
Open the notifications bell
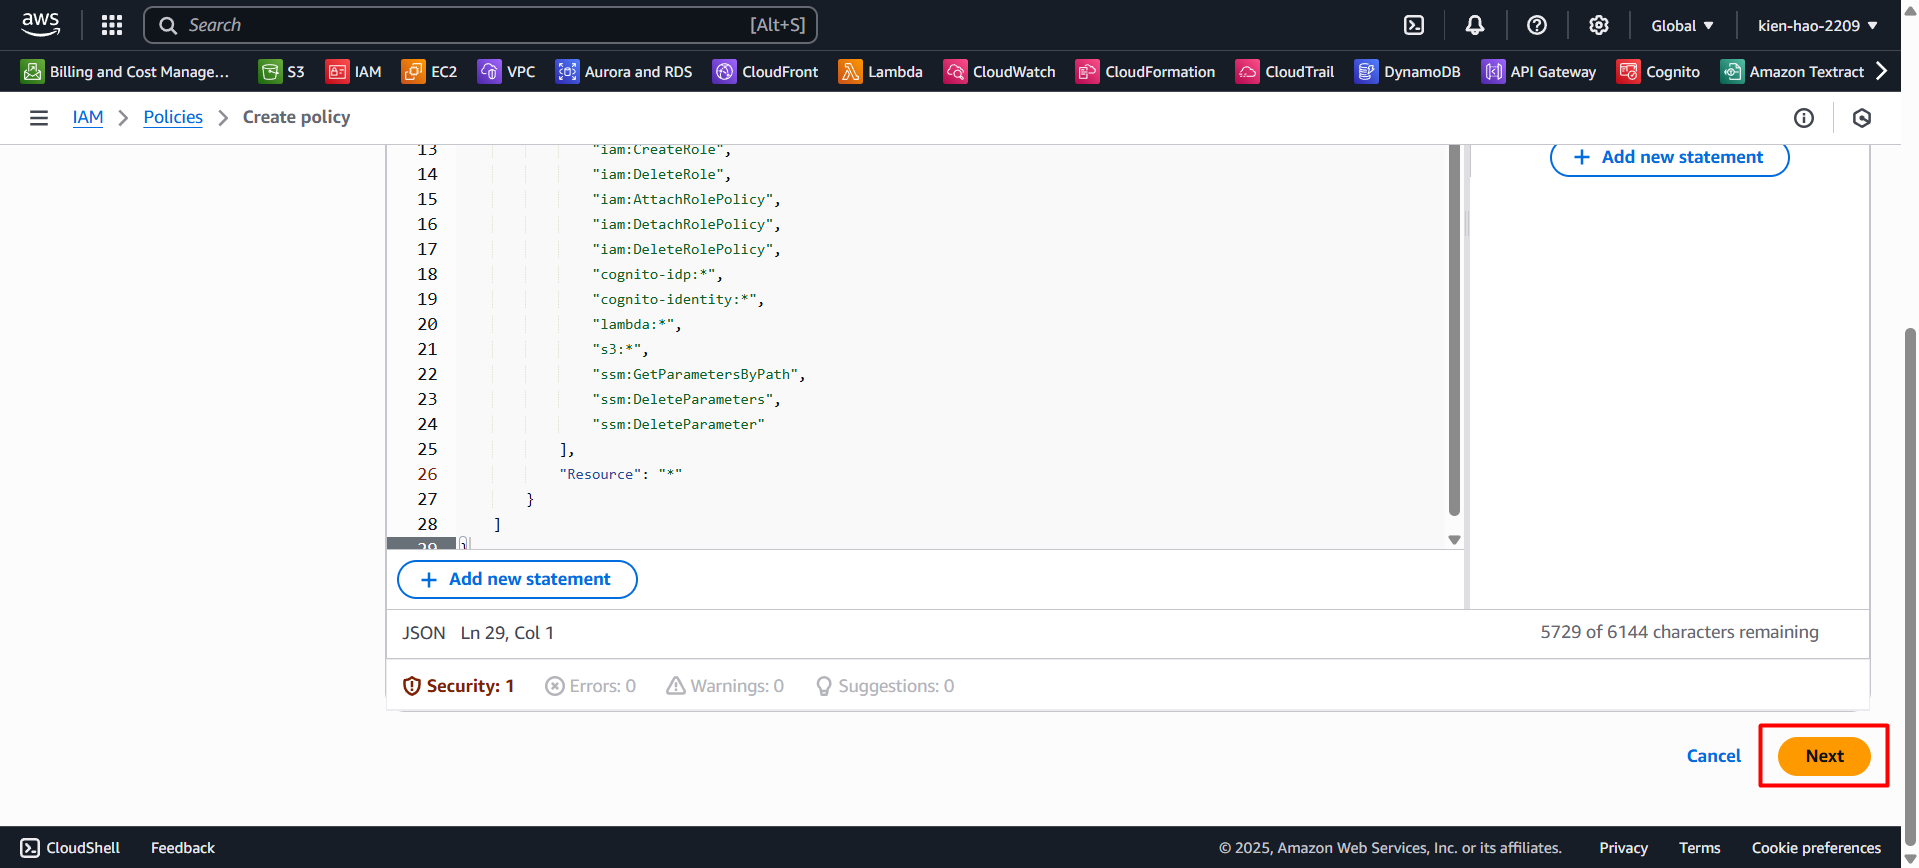pos(1475,25)
